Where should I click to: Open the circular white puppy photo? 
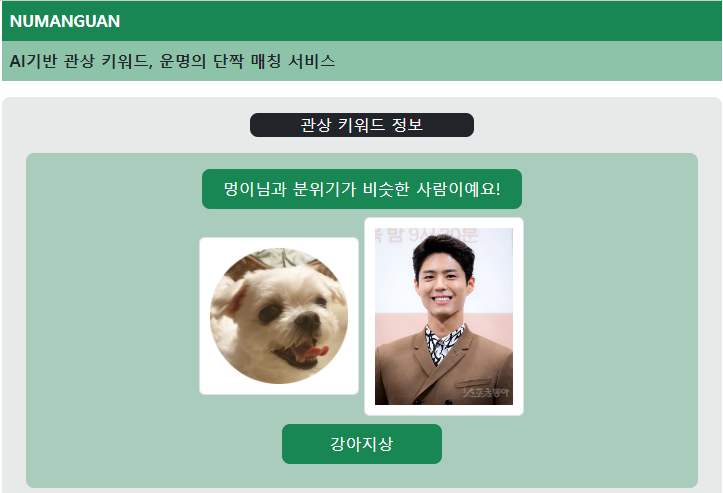tap(279, 316)
